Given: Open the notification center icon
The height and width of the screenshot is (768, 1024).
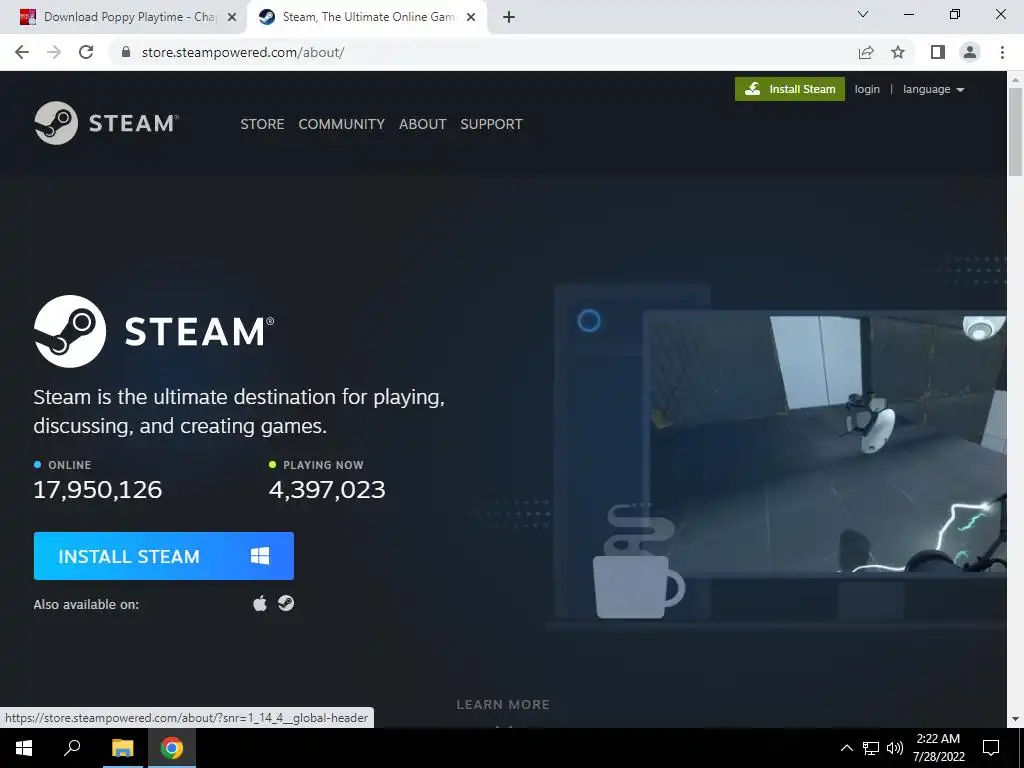Looking at the screenshot, I should pos(991,748).
